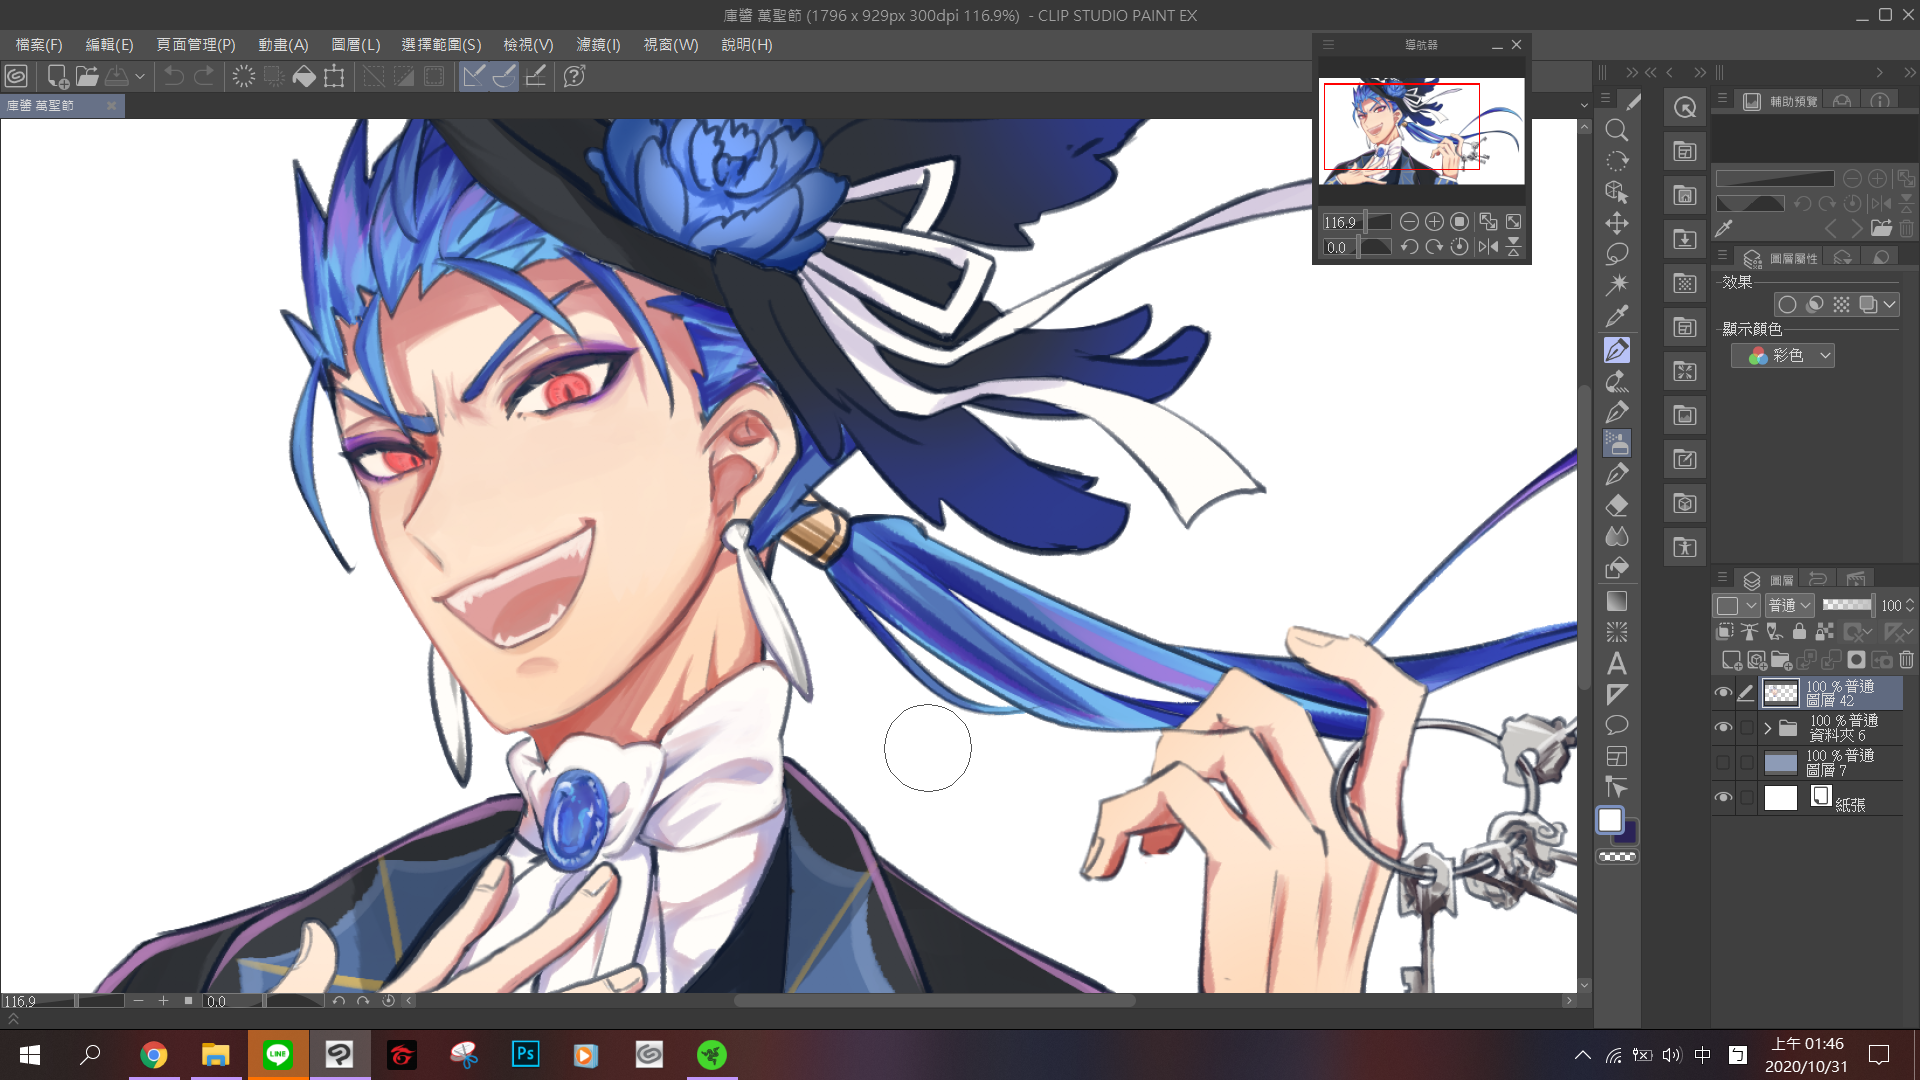Click the Clear (spinner) icon in toolbar

click(243, 76)
